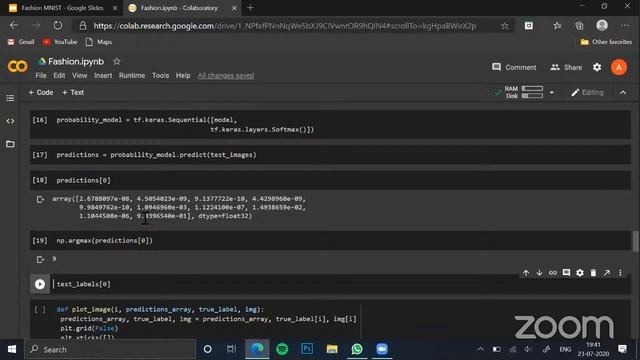
Task: Click the RAM usage bar
Action: [x=532, y=89]
